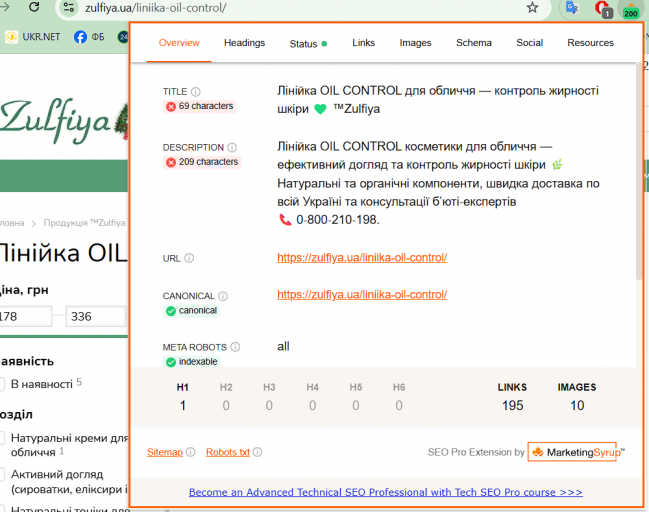Image resolution: width=649 pixels, height=512 pixels.
Task: Click the info icon beside Sitemap
Action: point(190,452)
